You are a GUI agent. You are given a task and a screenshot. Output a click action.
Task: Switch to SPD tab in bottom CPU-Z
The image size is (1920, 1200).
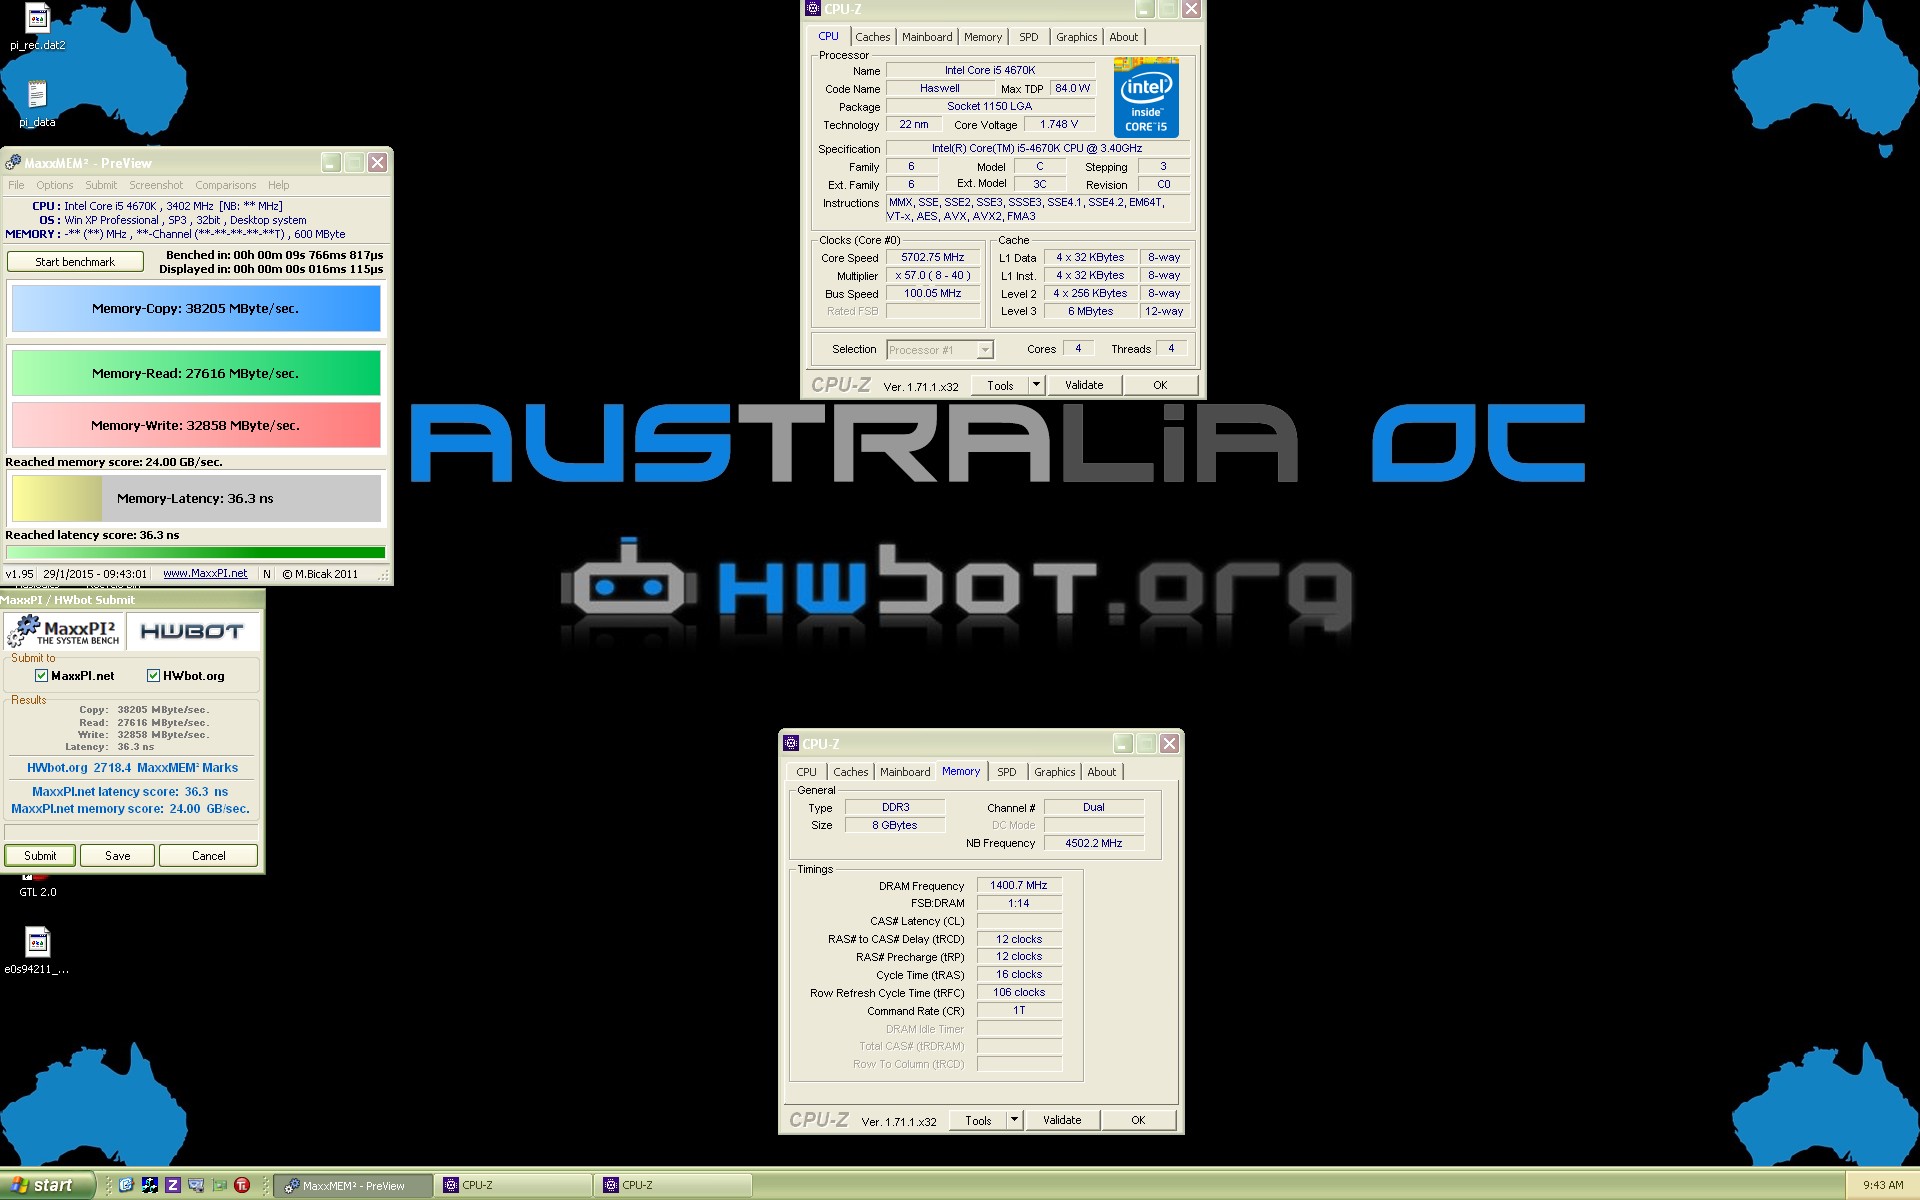pos(1007,772)
